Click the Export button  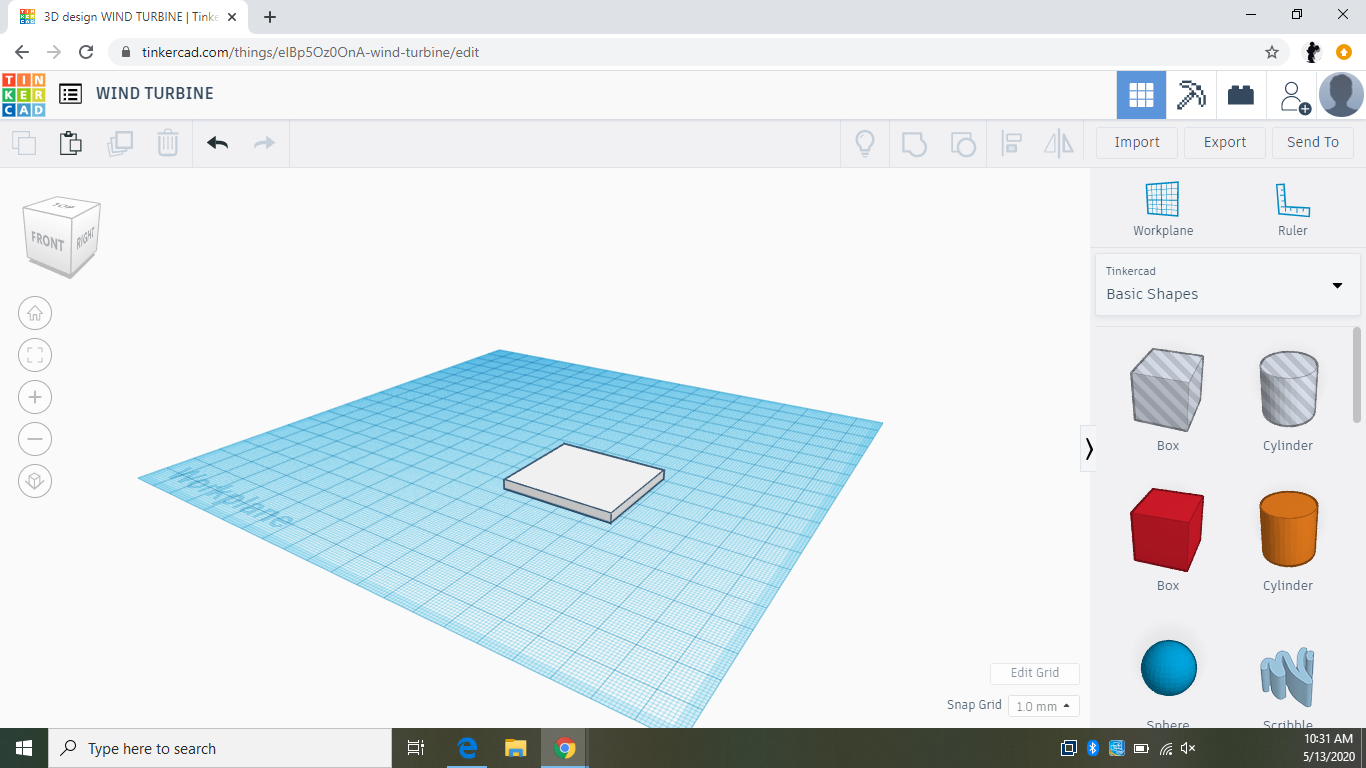(1224, 142)
